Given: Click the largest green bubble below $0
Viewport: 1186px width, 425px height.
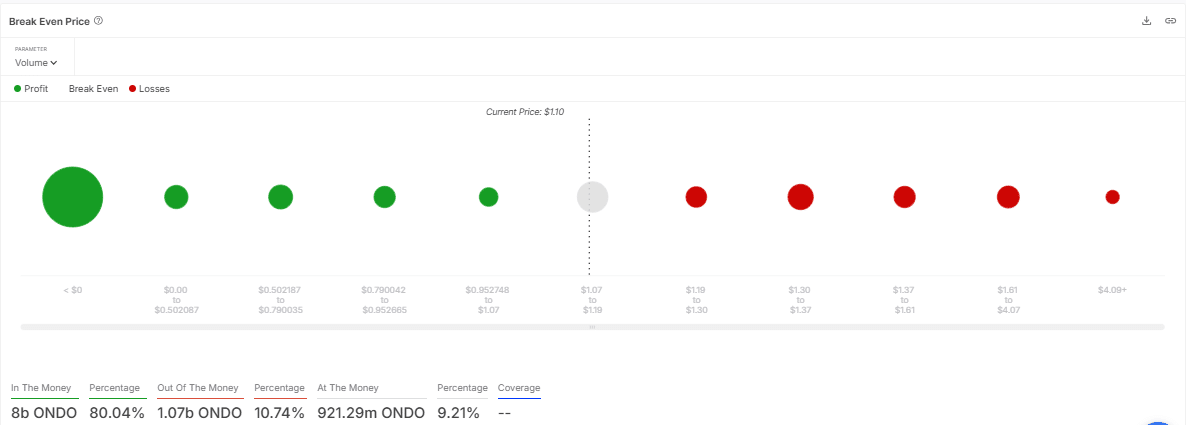Looking at the screenshot, I should [72, 197].
